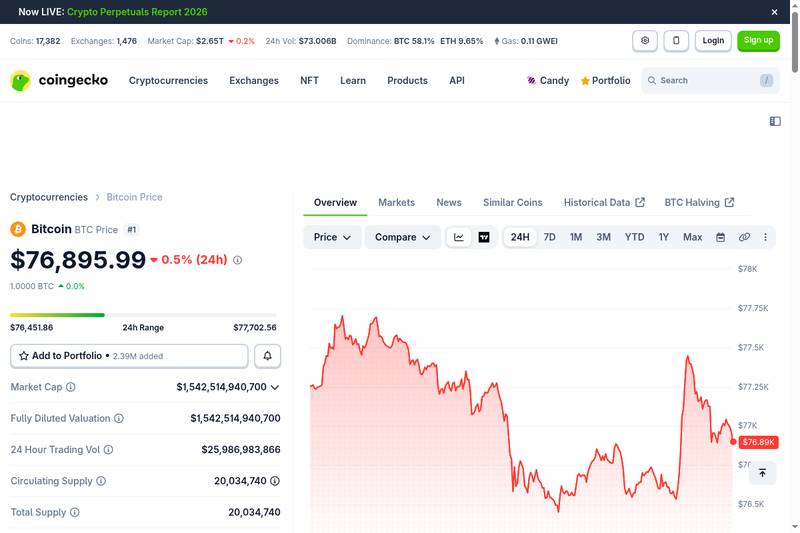This screenshot has width=800, height=533.
Task: Open the Cryptocurrencies menu
Action: [168, 81]
